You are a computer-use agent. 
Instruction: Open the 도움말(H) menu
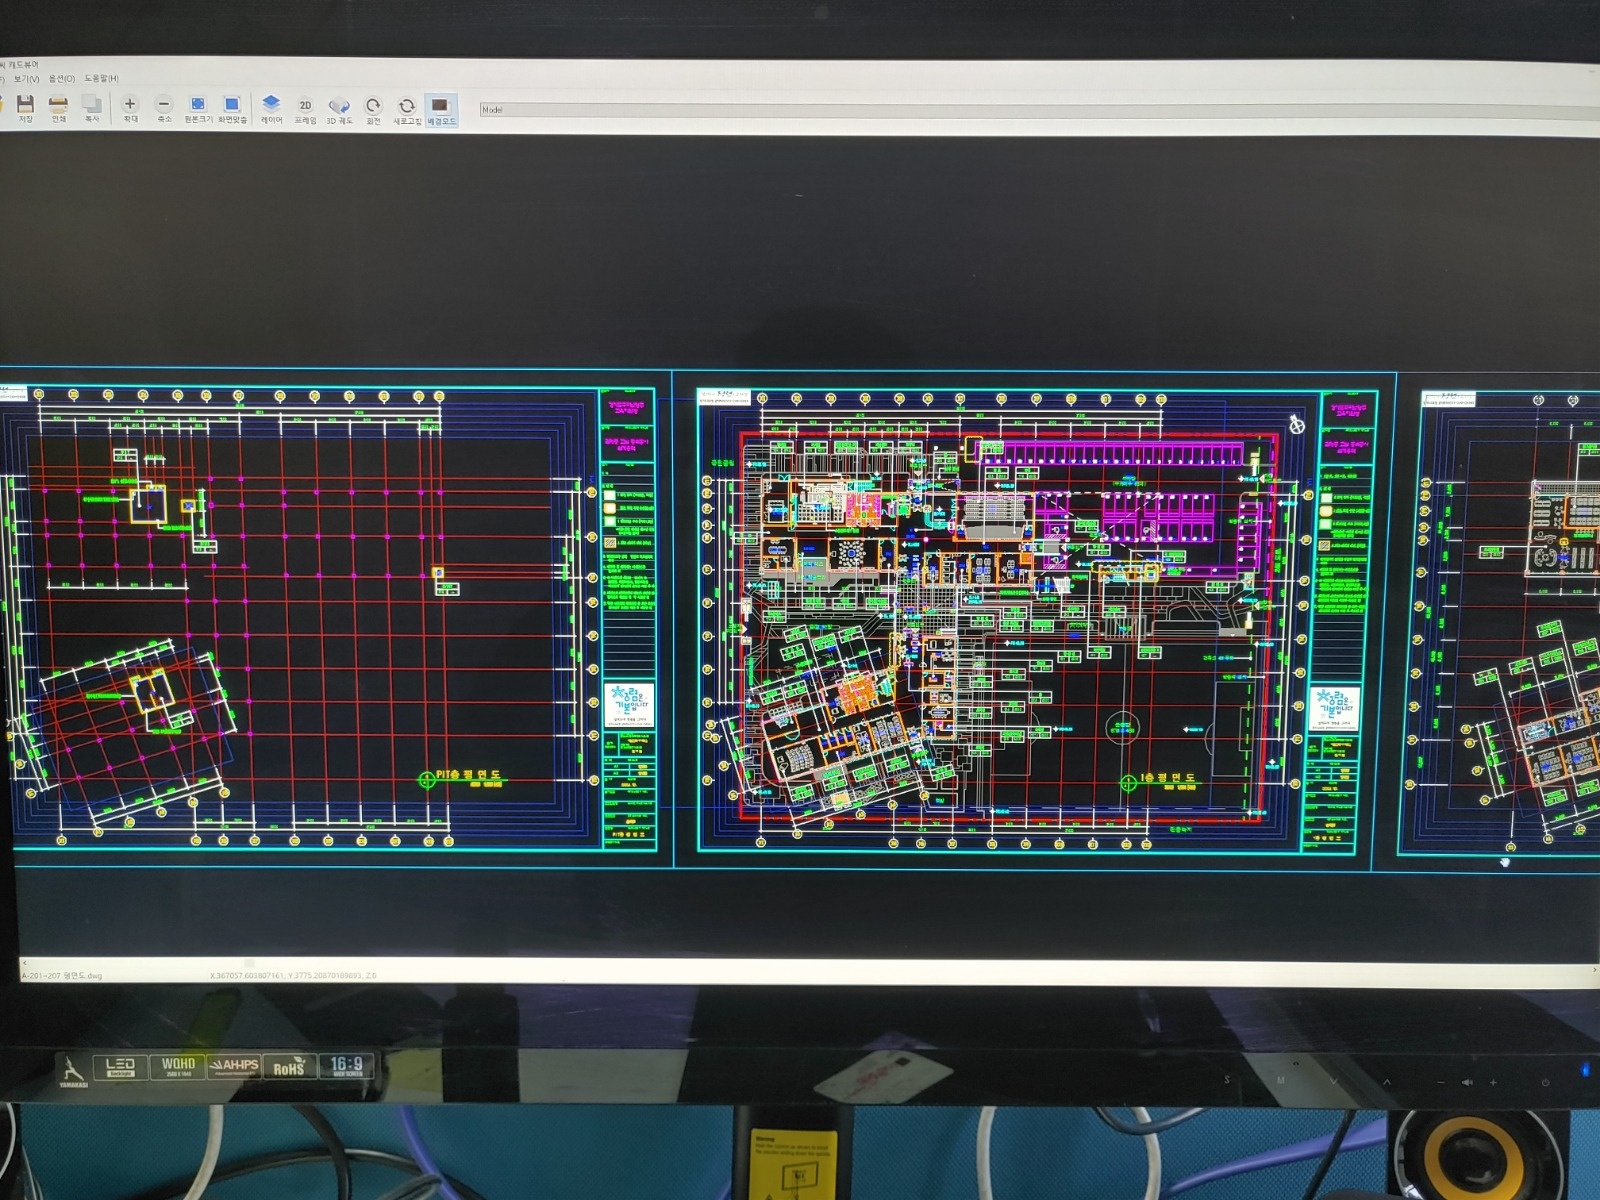click(101, 78)
